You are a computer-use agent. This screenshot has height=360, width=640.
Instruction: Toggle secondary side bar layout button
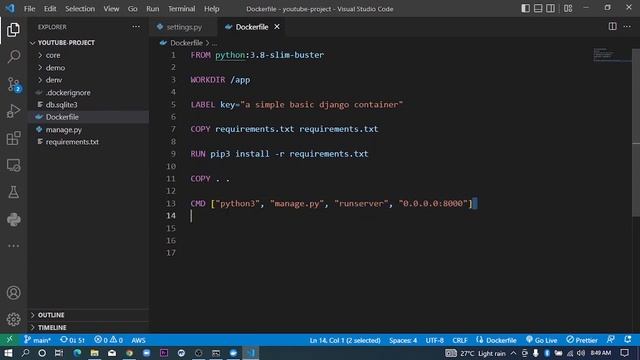pyautogui.click(x=550, y=8)
